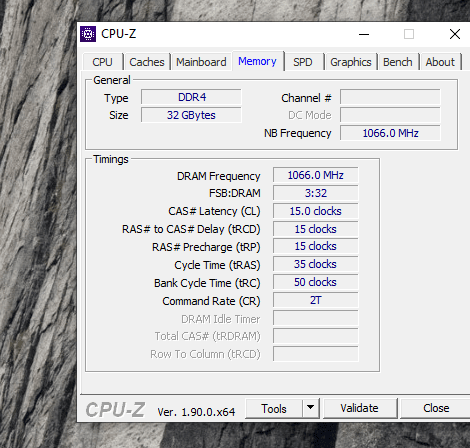
Task: Click the CPU-Z window title text
Action: 119,34
